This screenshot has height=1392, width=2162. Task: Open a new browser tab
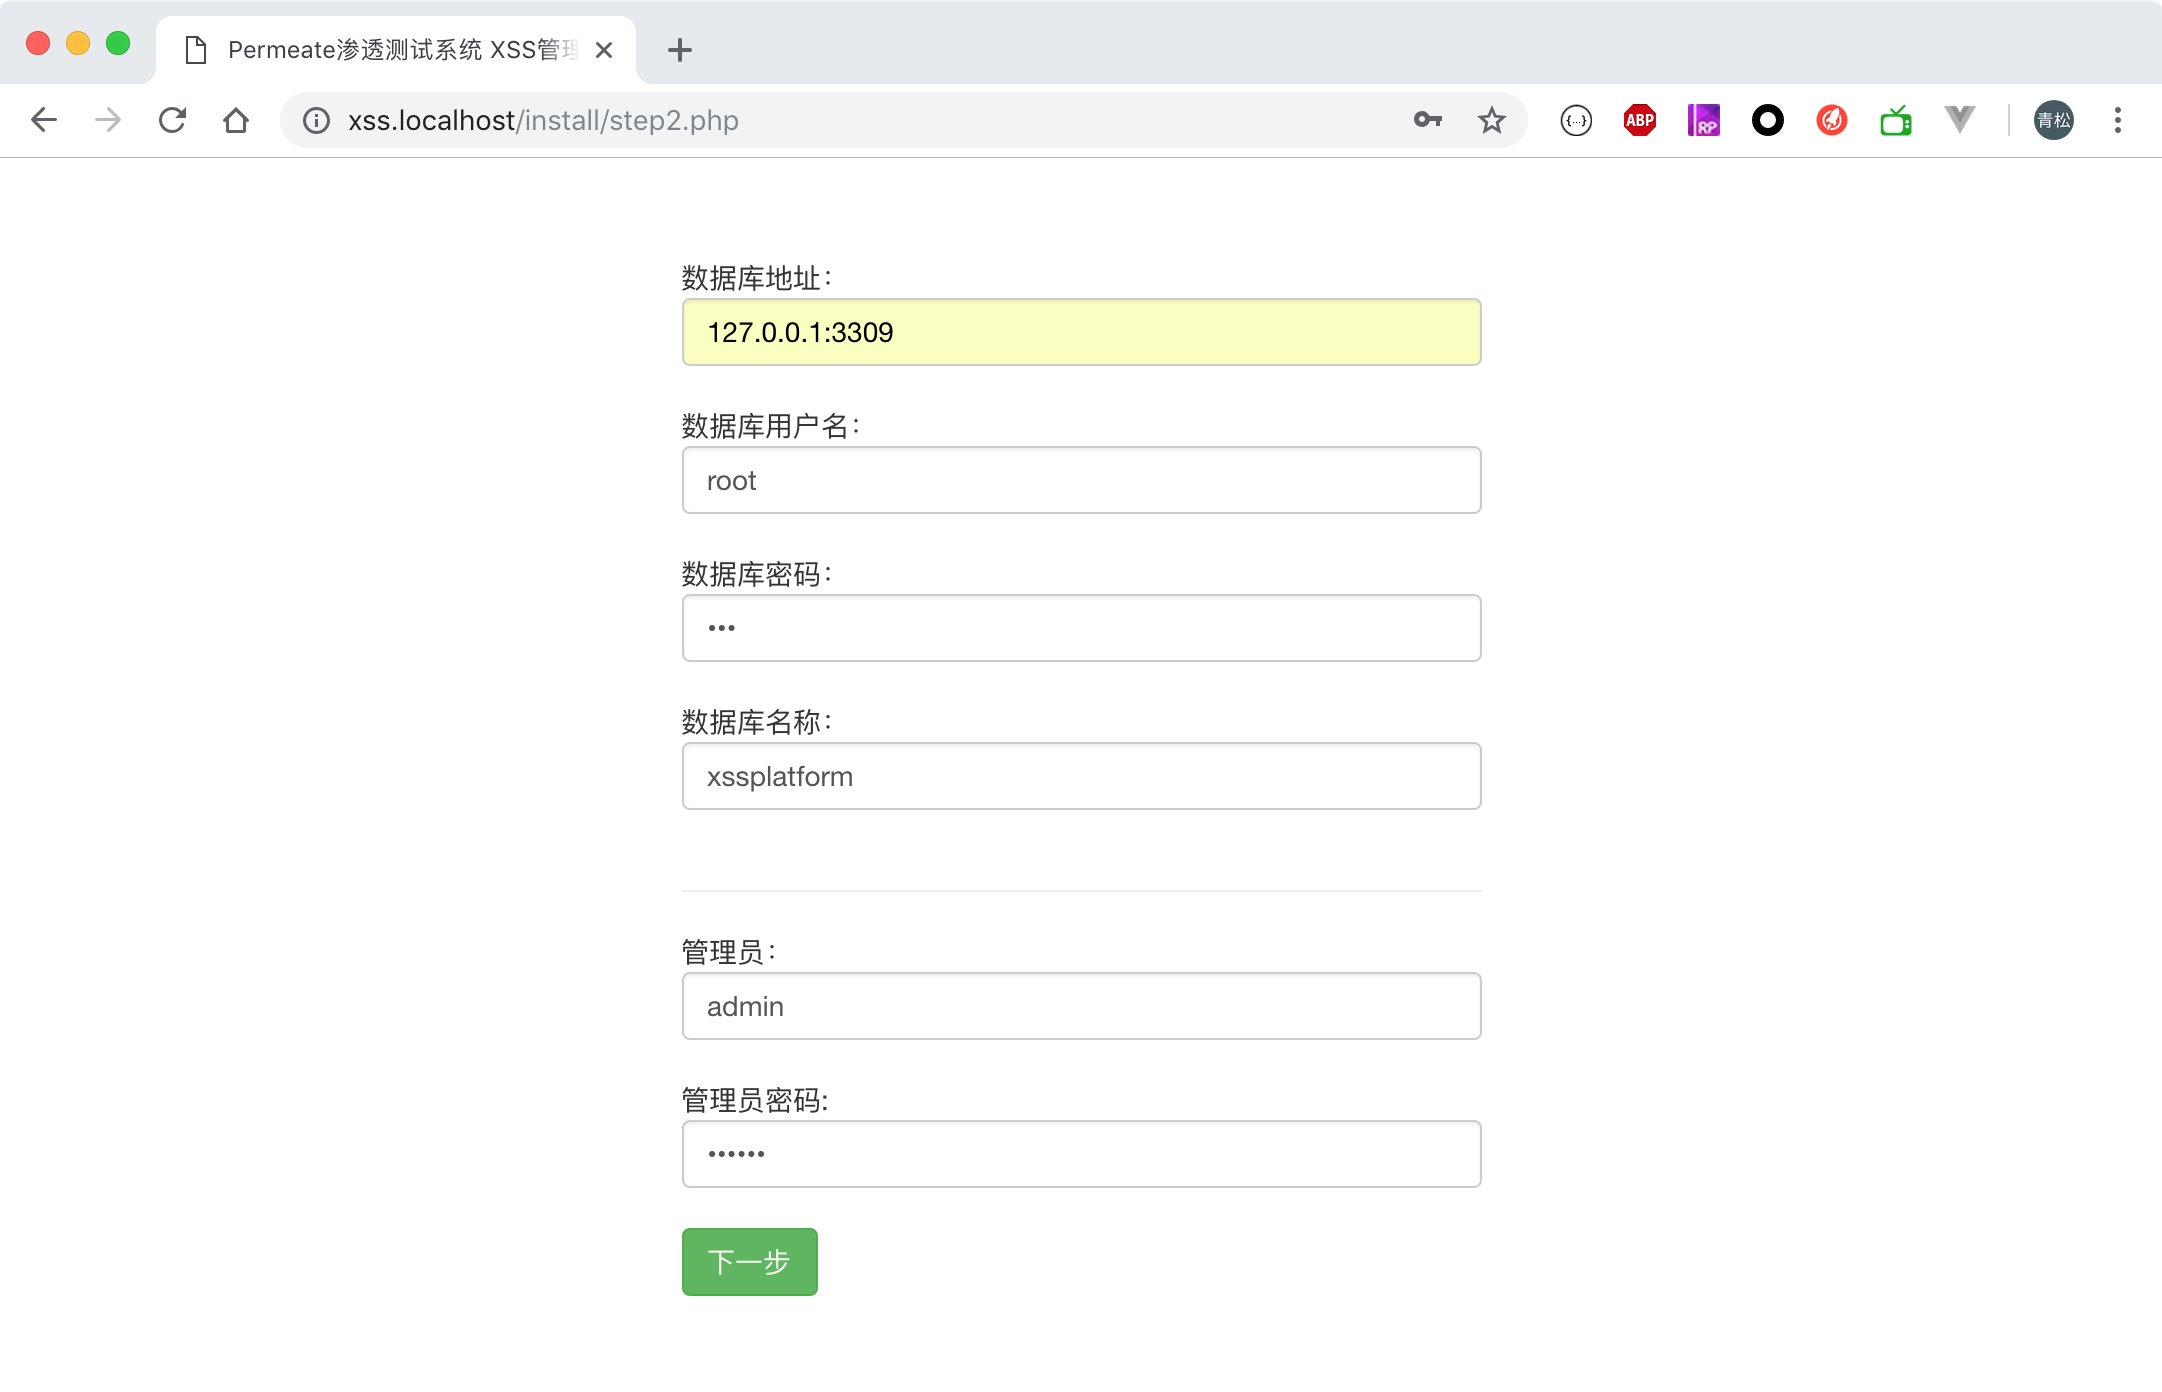(680, 49)
